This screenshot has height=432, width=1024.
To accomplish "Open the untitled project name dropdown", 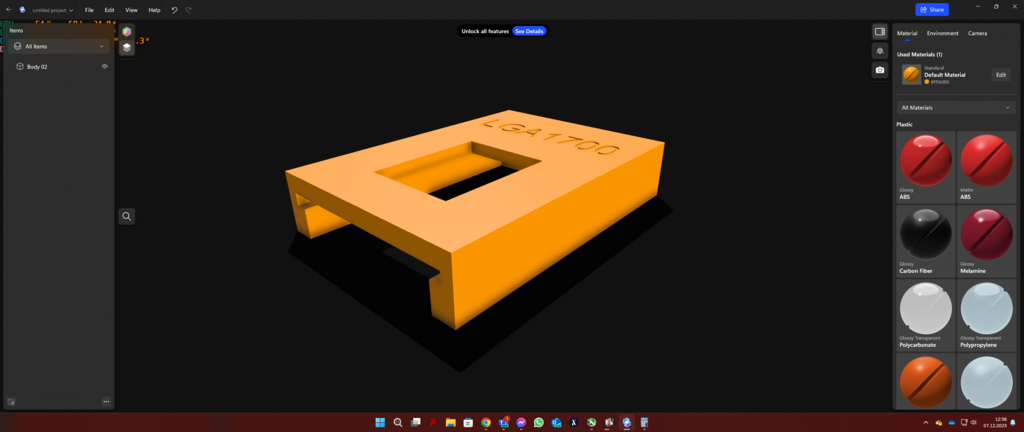I will tap(53, 10).
